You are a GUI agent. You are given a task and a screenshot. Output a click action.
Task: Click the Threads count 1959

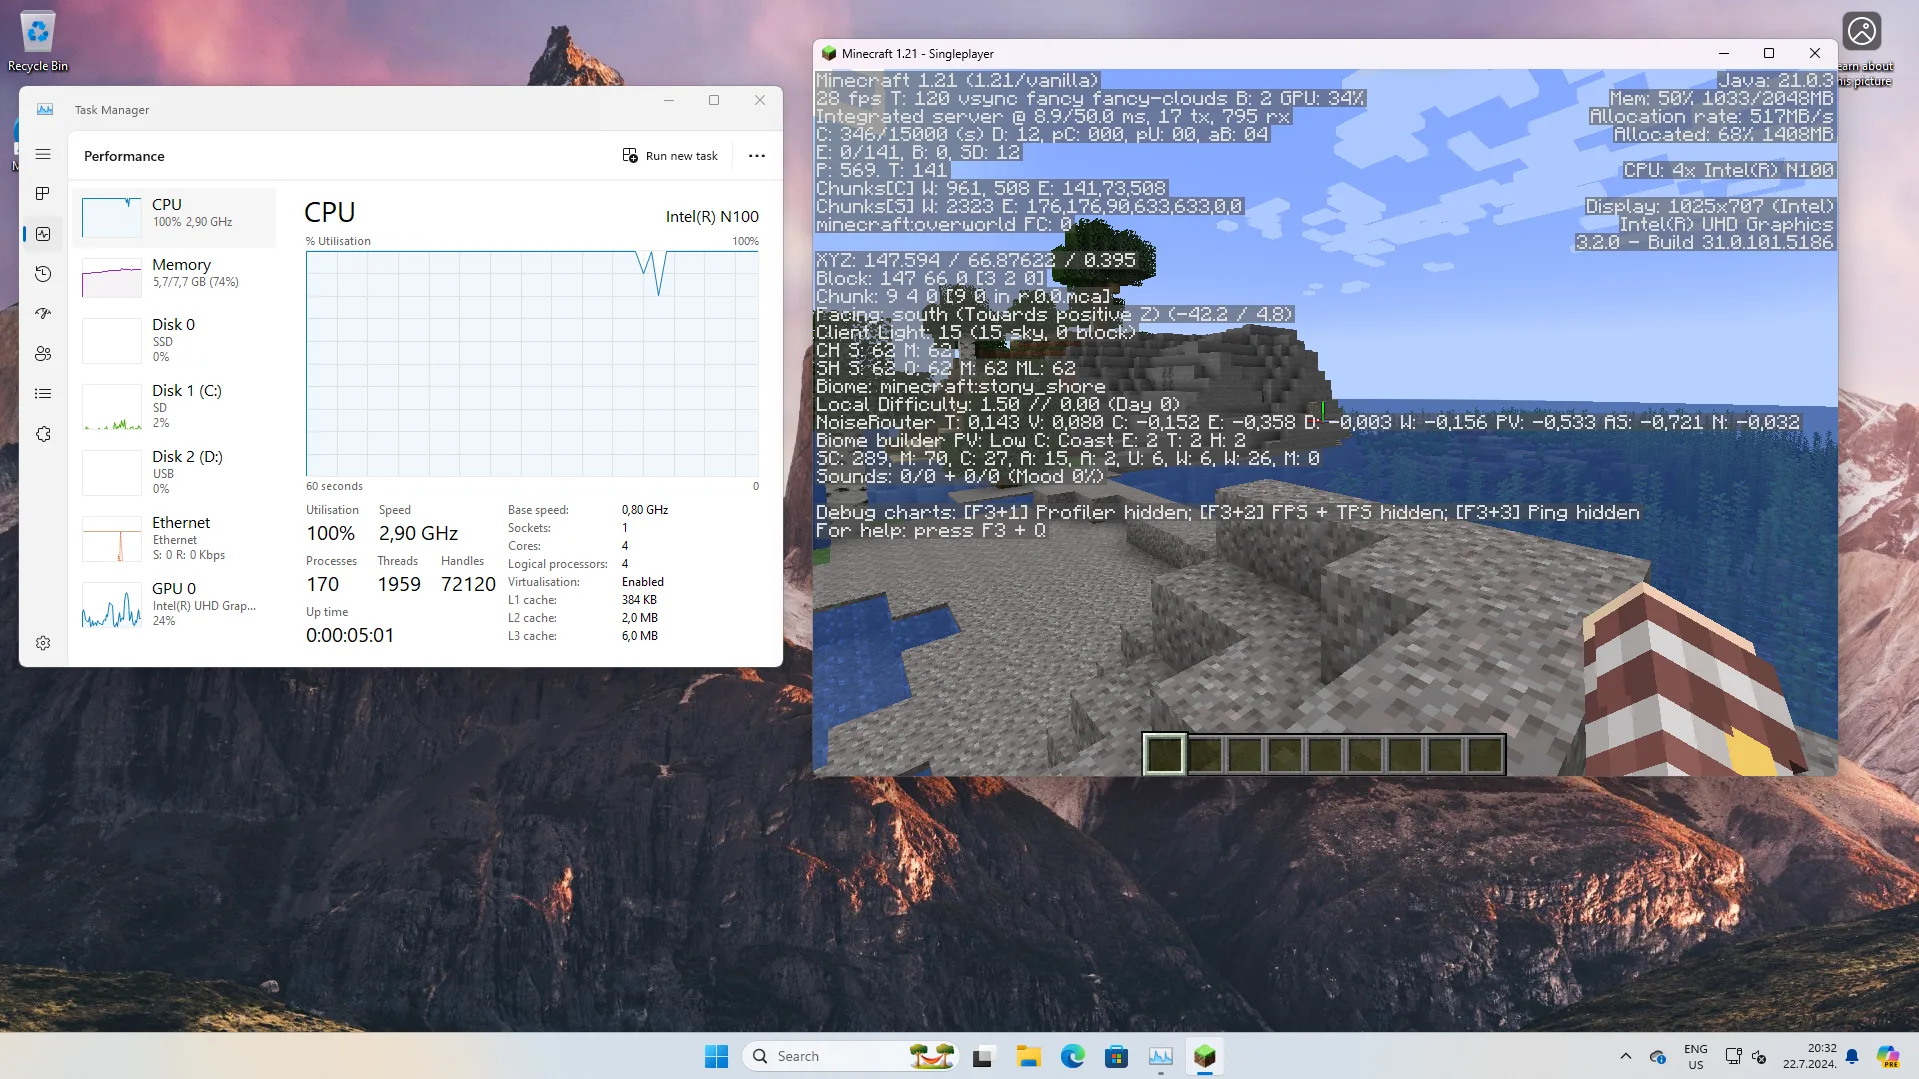(x=399, y=584)
